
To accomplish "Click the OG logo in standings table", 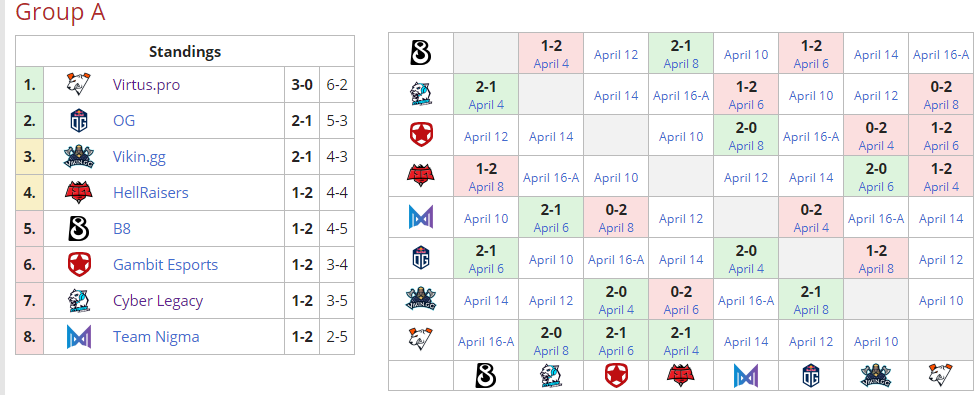I will point(79,120).
